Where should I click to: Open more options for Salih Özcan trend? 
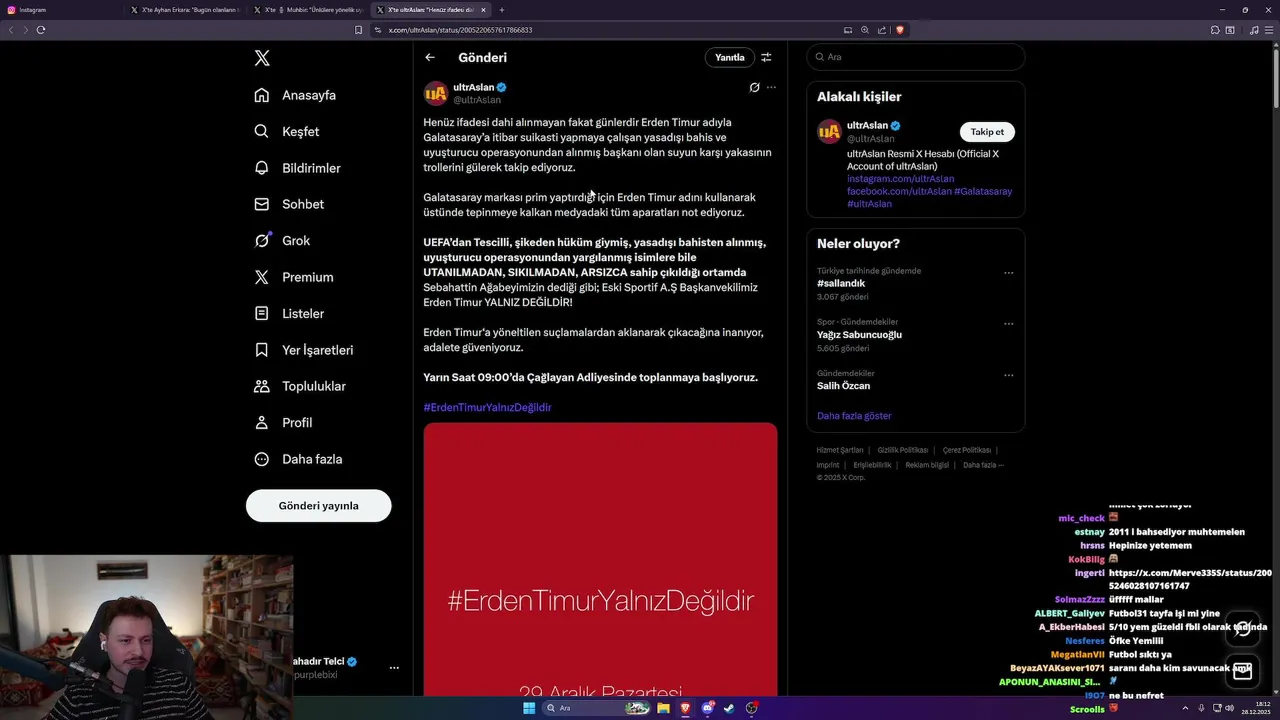pyautogui.click(x=1008, y=375)
